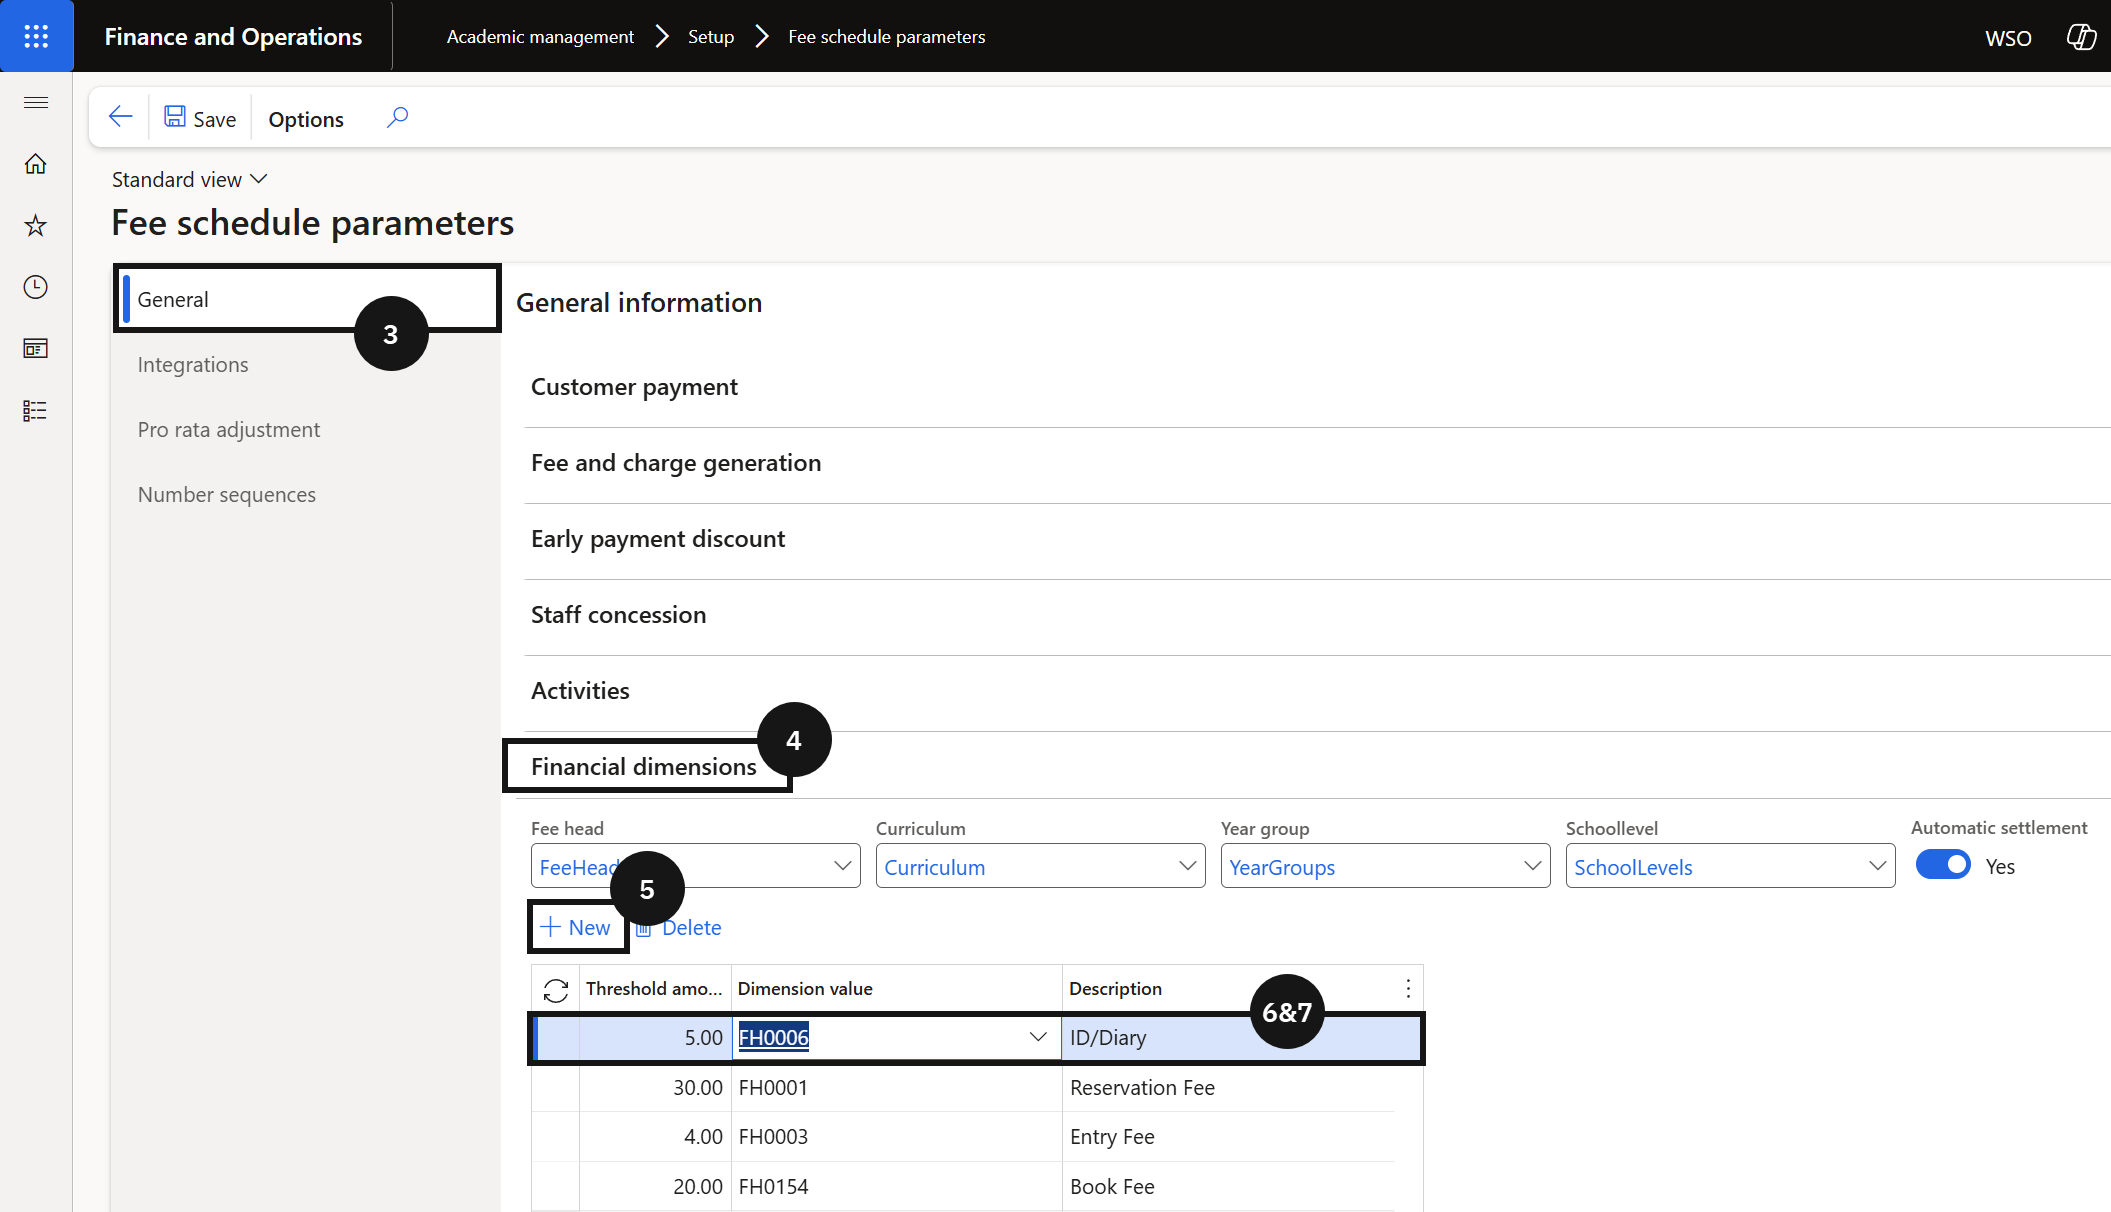Click the search magnifier in the action bar
The width and height of the screenshot is (2111, 1212).
pyautogui.click(x=397, y=117)
